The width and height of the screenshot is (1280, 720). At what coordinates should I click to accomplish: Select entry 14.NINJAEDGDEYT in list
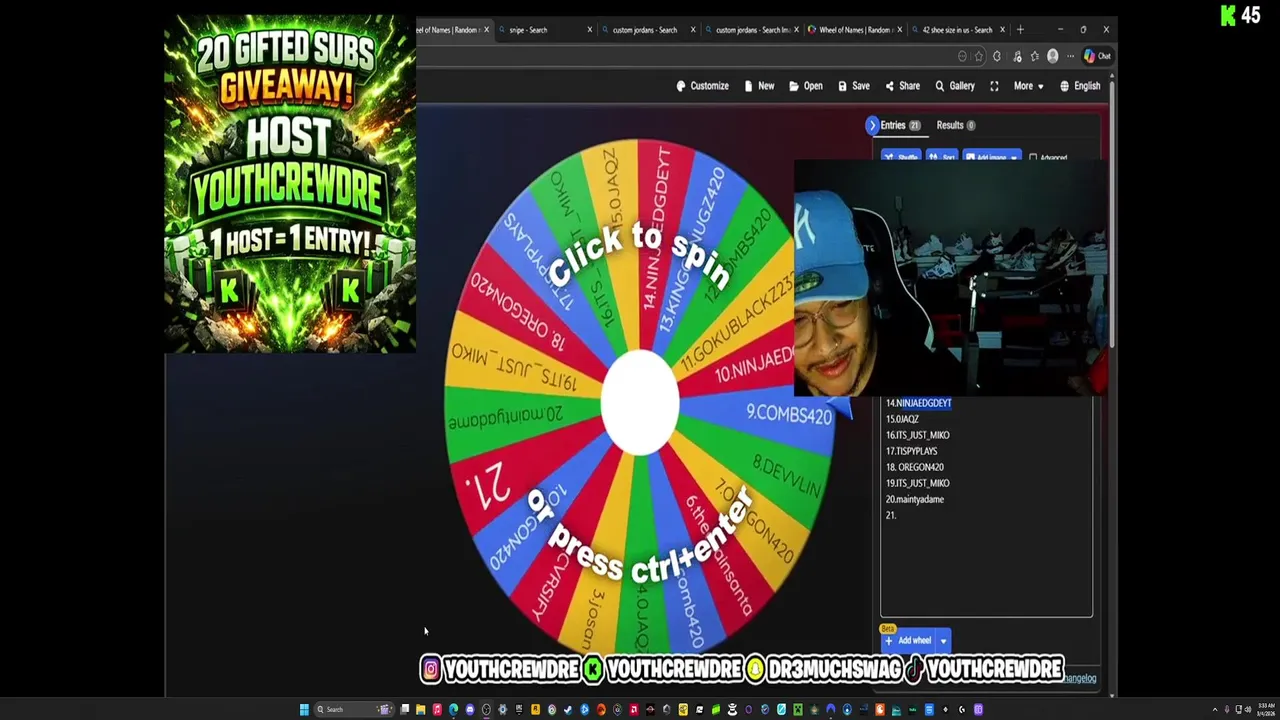pos(919,403)
